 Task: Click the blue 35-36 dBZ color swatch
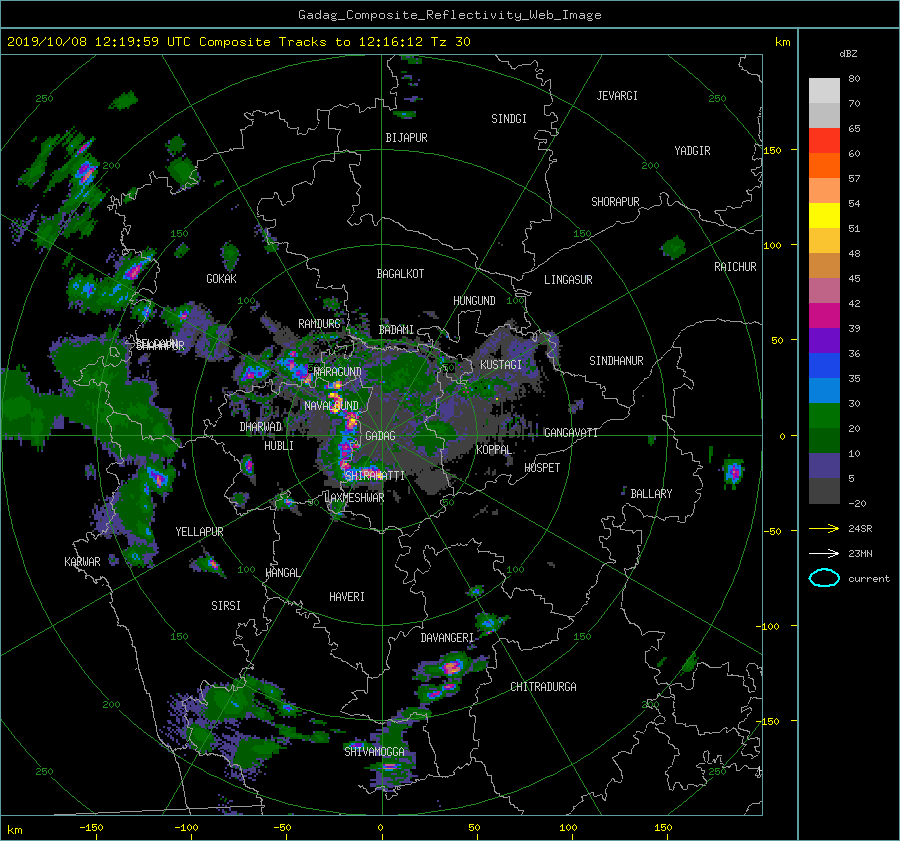coord(824,366)
